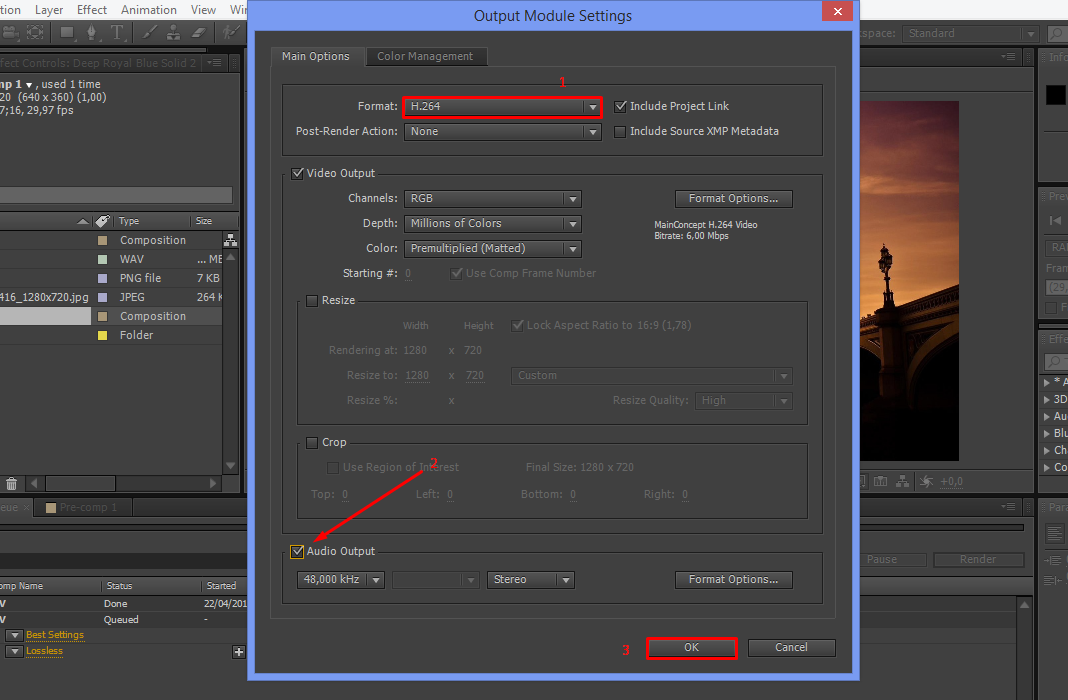The height and width of the screenshot is (700, 1068).
Task: Click the reset exposure icon
Action: tap(926, 481)
